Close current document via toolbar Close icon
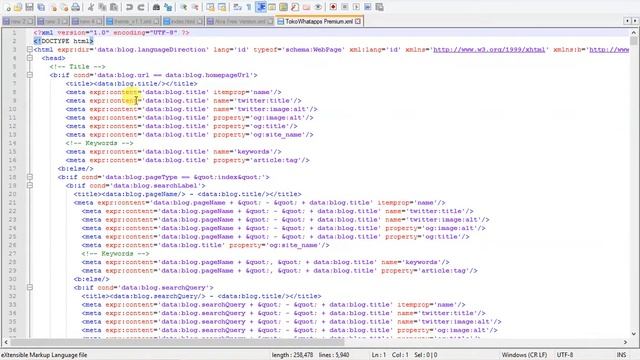 point(53,7)
